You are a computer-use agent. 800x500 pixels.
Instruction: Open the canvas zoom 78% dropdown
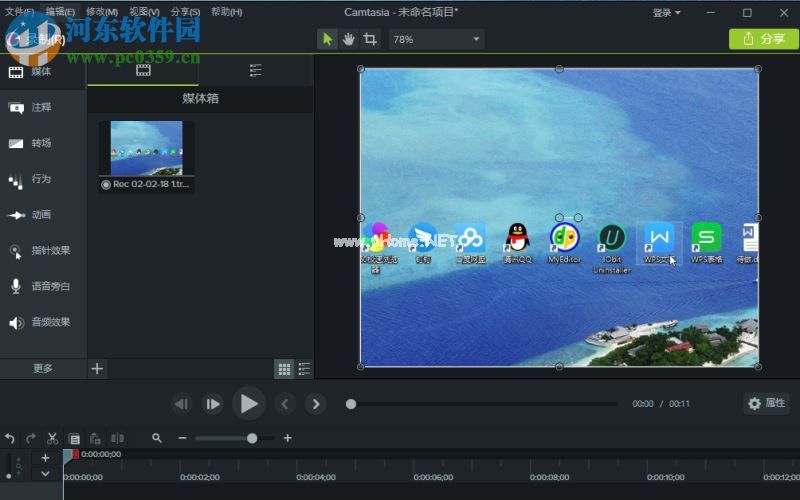pos(436,39)
